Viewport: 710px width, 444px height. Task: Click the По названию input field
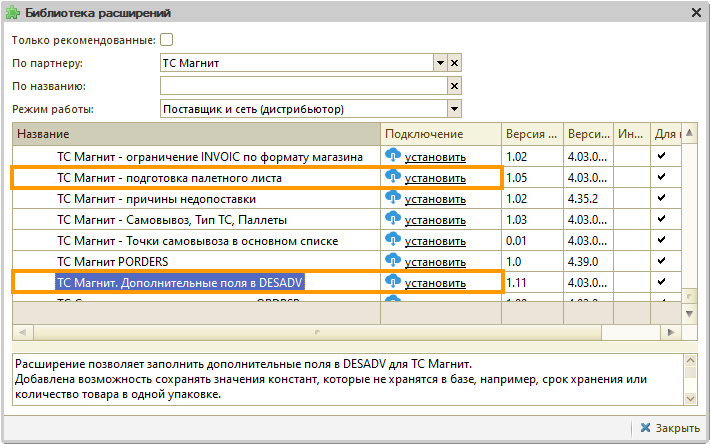(304, 86)
